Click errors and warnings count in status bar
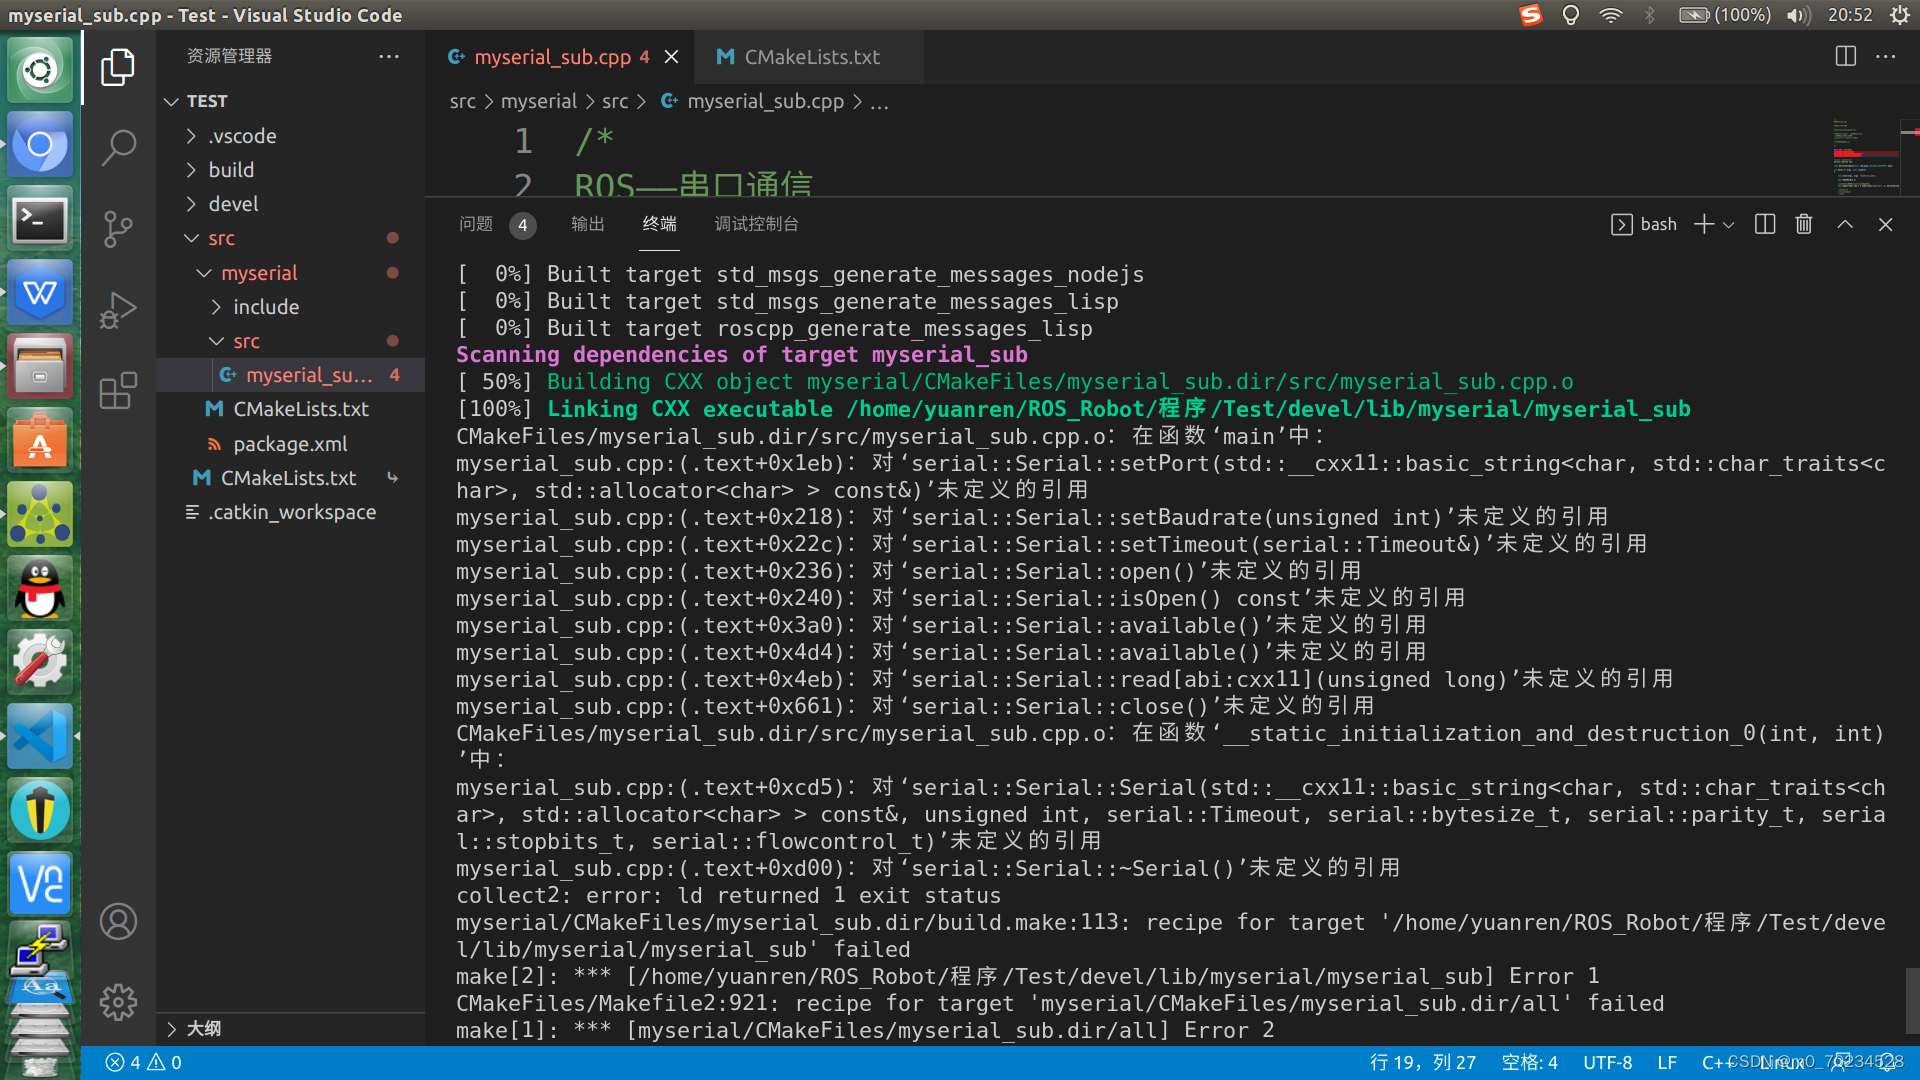1920x1080 pixels. pos(144,1062)
